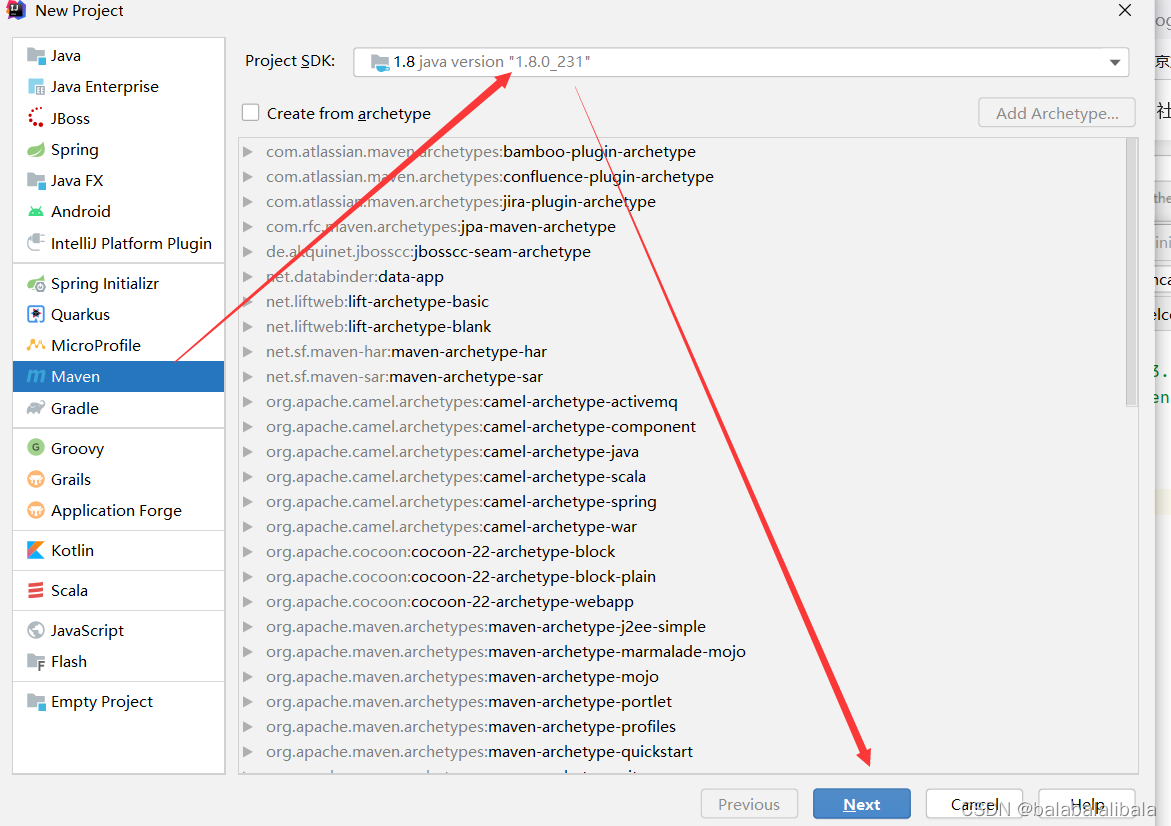Expand jira-plugin-archetype node
Screen dimensions: 1171x826
248,202
